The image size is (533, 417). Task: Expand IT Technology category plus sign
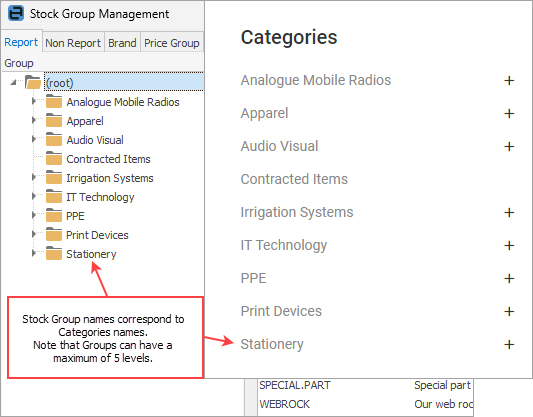pos(509,245)
